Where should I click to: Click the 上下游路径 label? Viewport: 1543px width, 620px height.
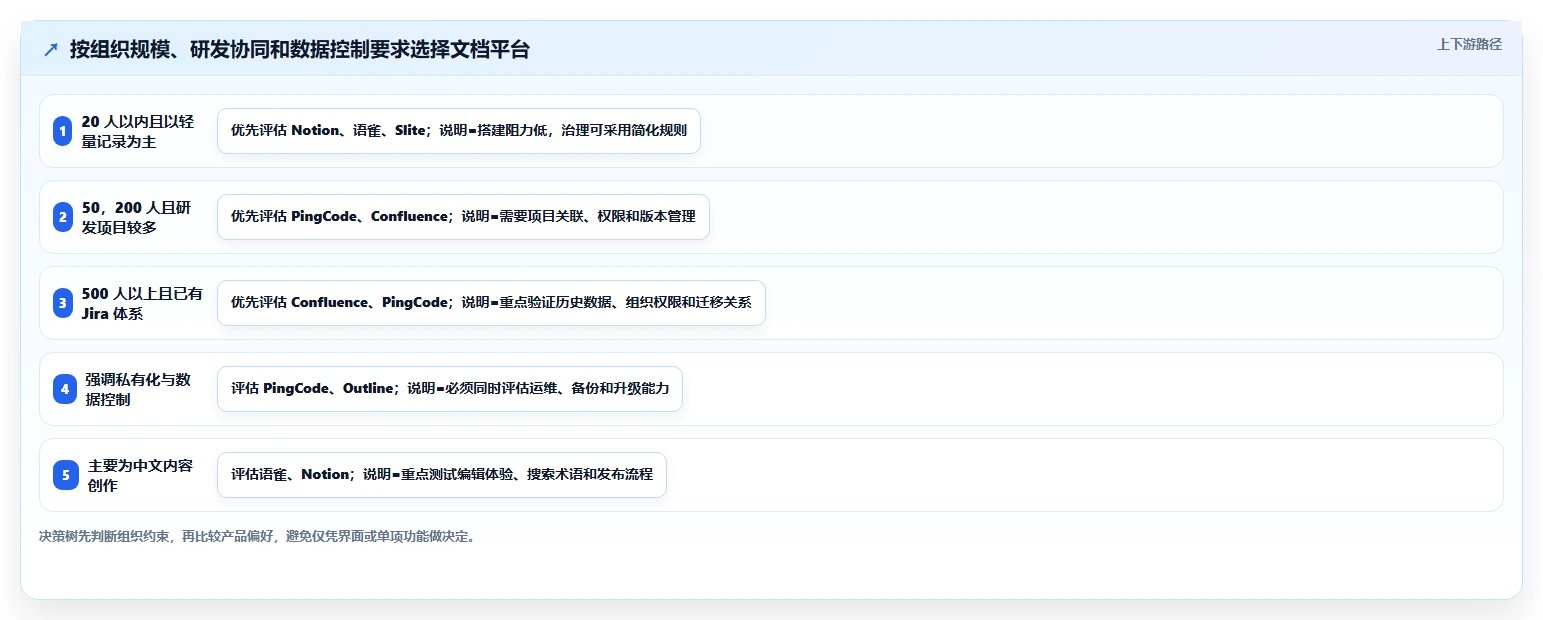coord(1469,44)
